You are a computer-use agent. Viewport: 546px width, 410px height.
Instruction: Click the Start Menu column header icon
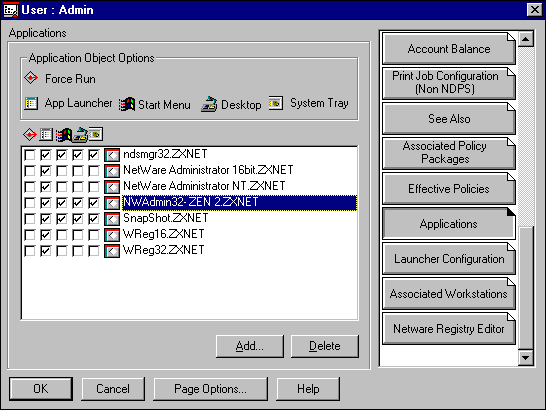point(63,135)
